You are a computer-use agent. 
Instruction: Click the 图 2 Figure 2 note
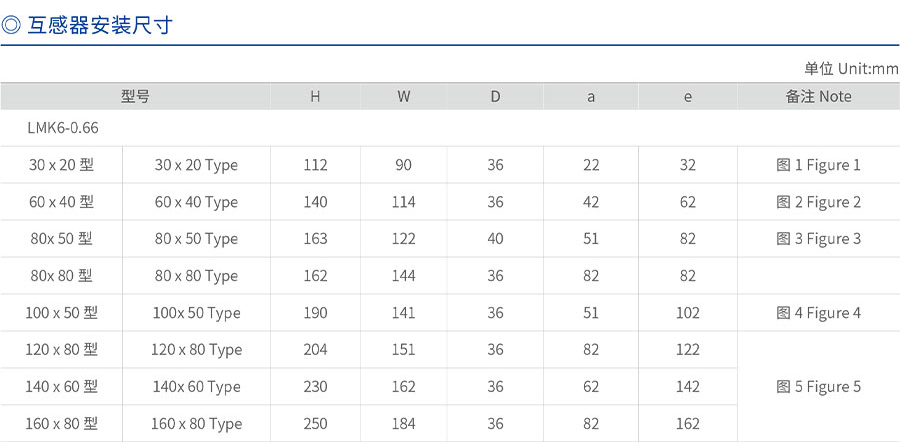point(818,202)
